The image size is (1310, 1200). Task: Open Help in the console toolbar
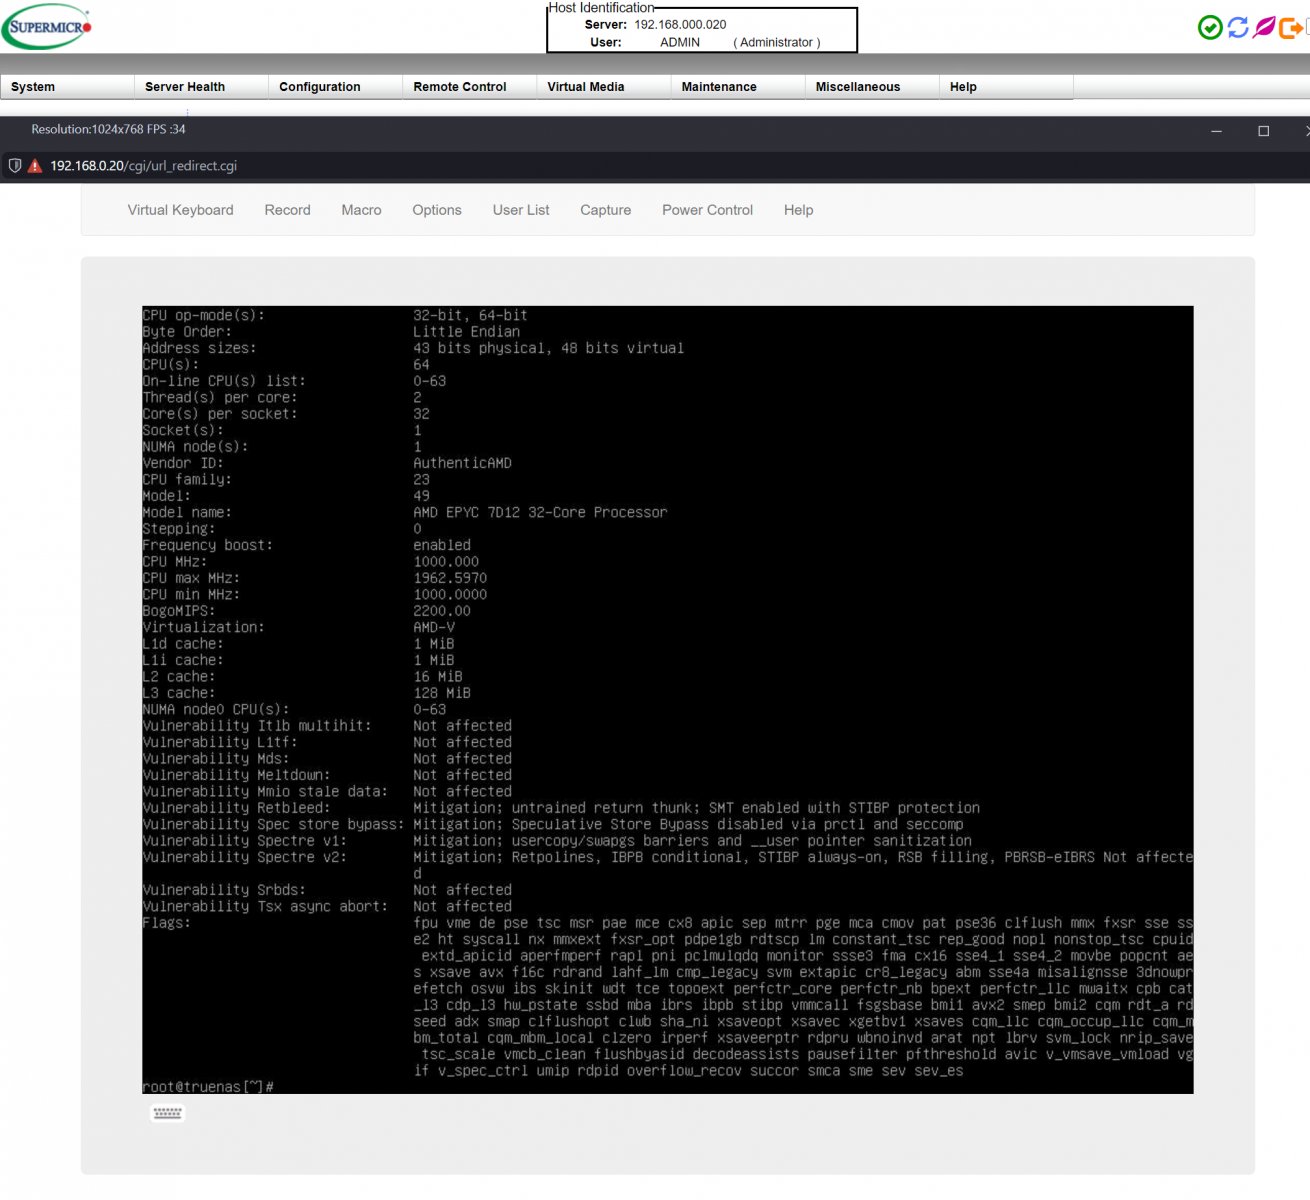pyautogui.click(x=798, y=210)
